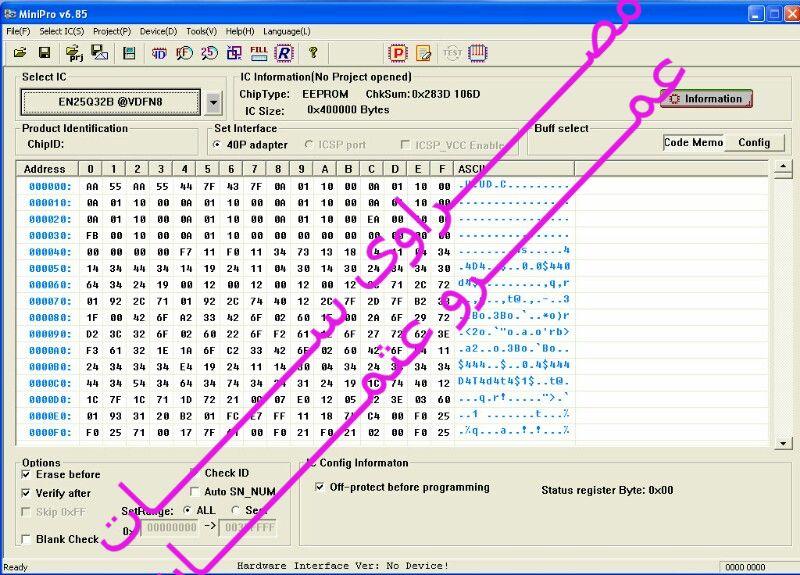
Task: Select the ICSP port radio button
Action: pyautogui.click(x=309, y=145)
